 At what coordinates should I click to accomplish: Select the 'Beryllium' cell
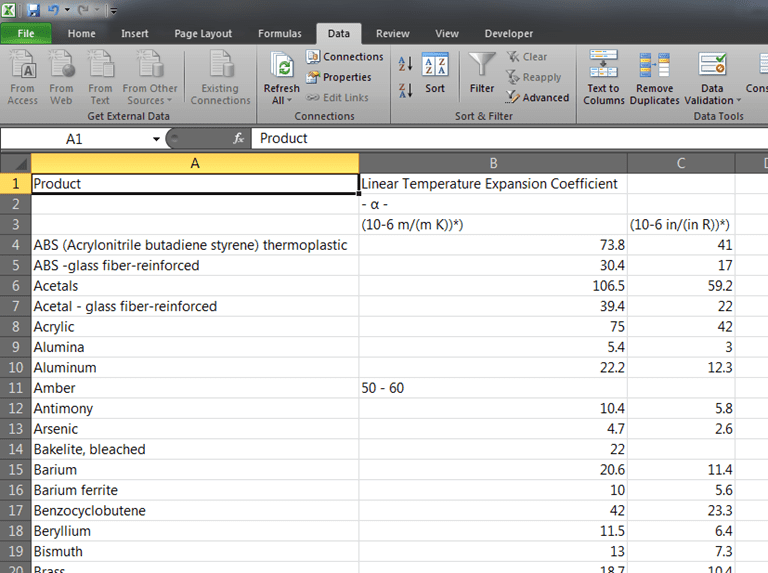coord(195,531)
